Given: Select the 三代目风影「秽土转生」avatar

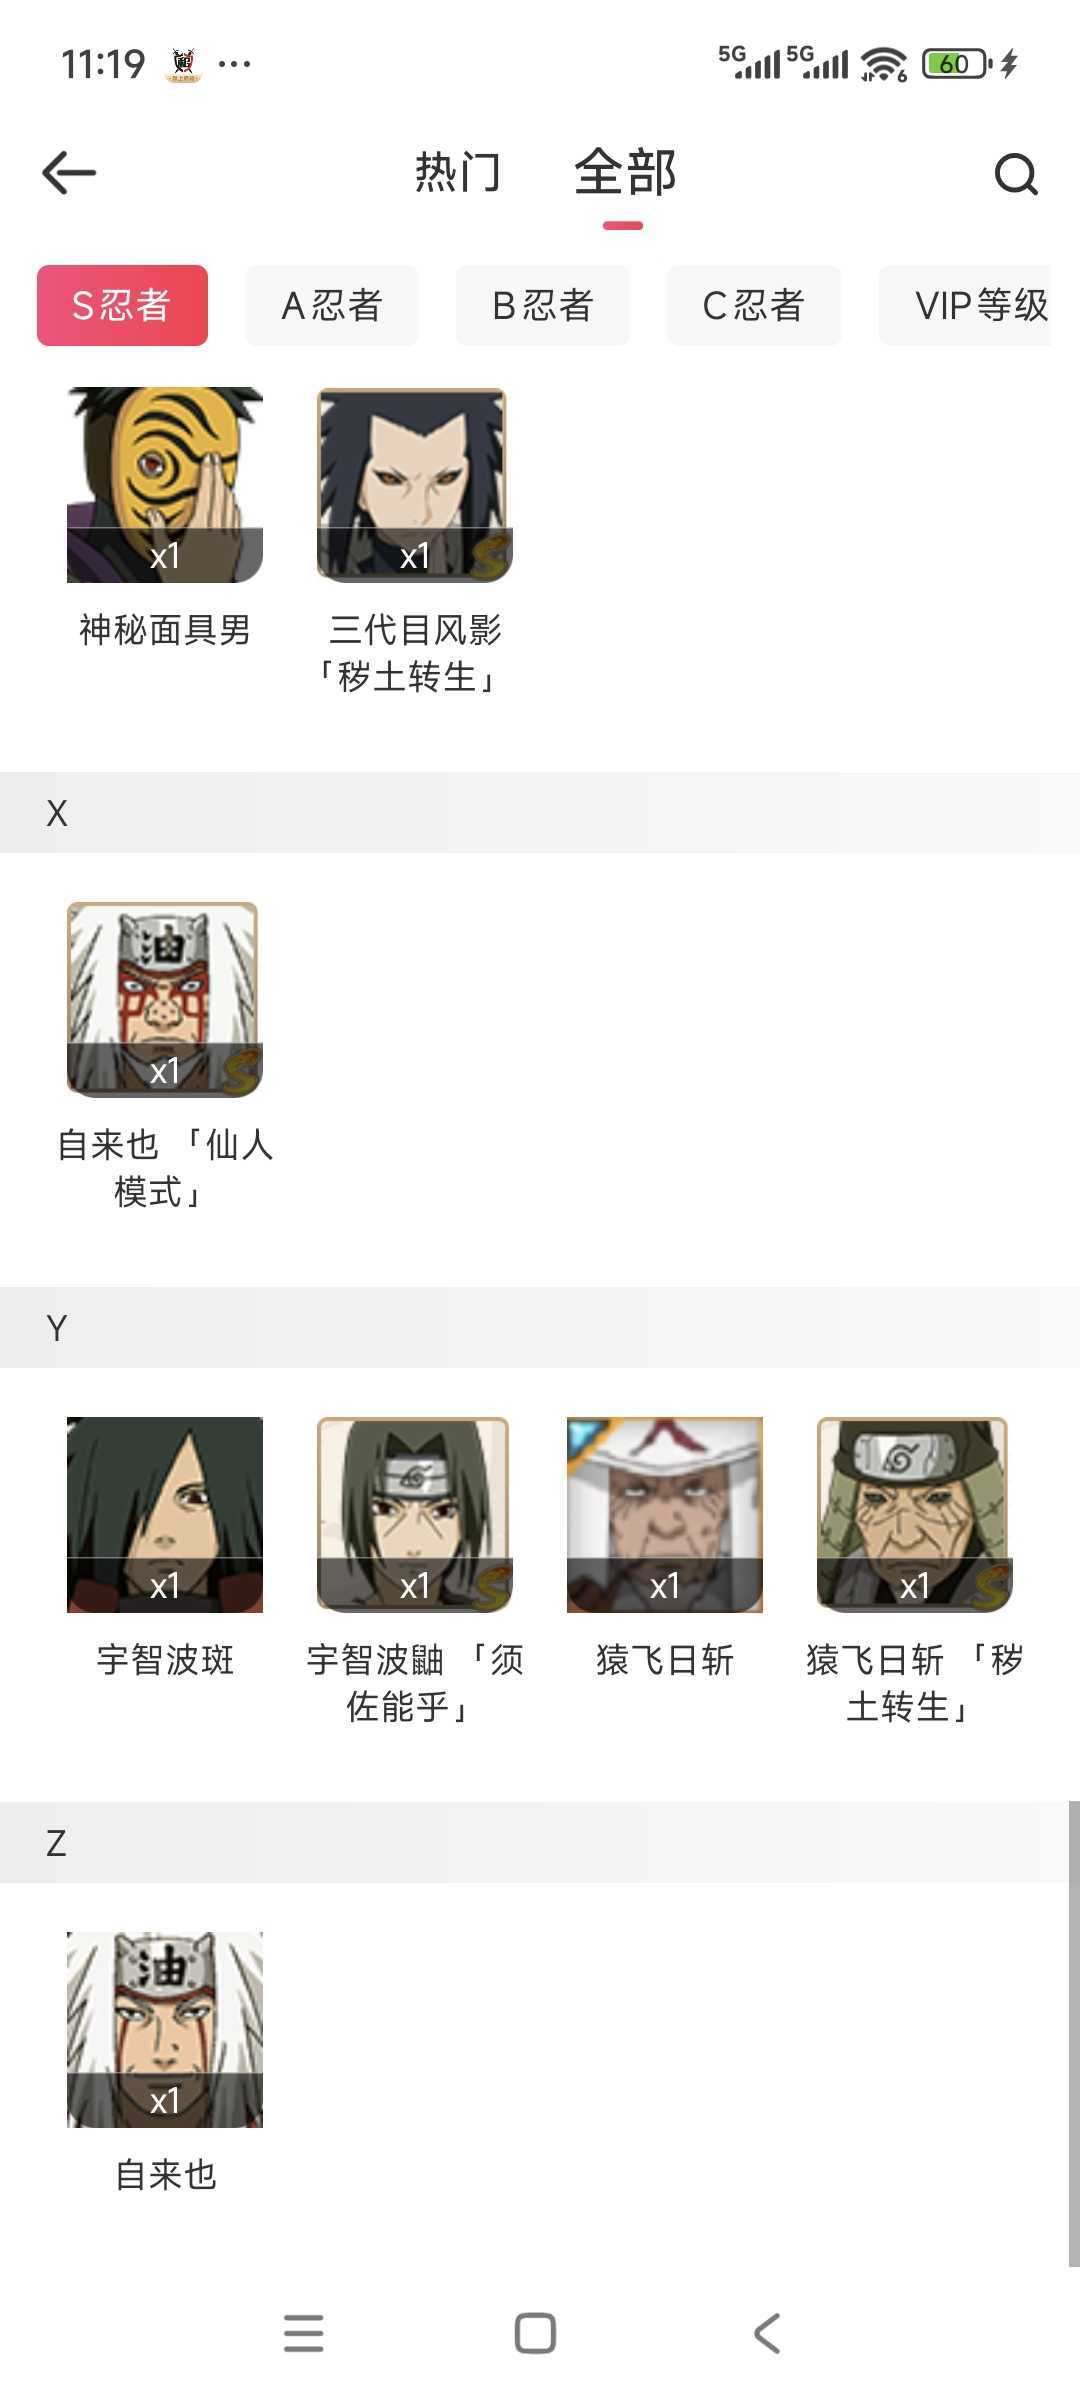Looking at the screenshot, I should tap(415, 485).
